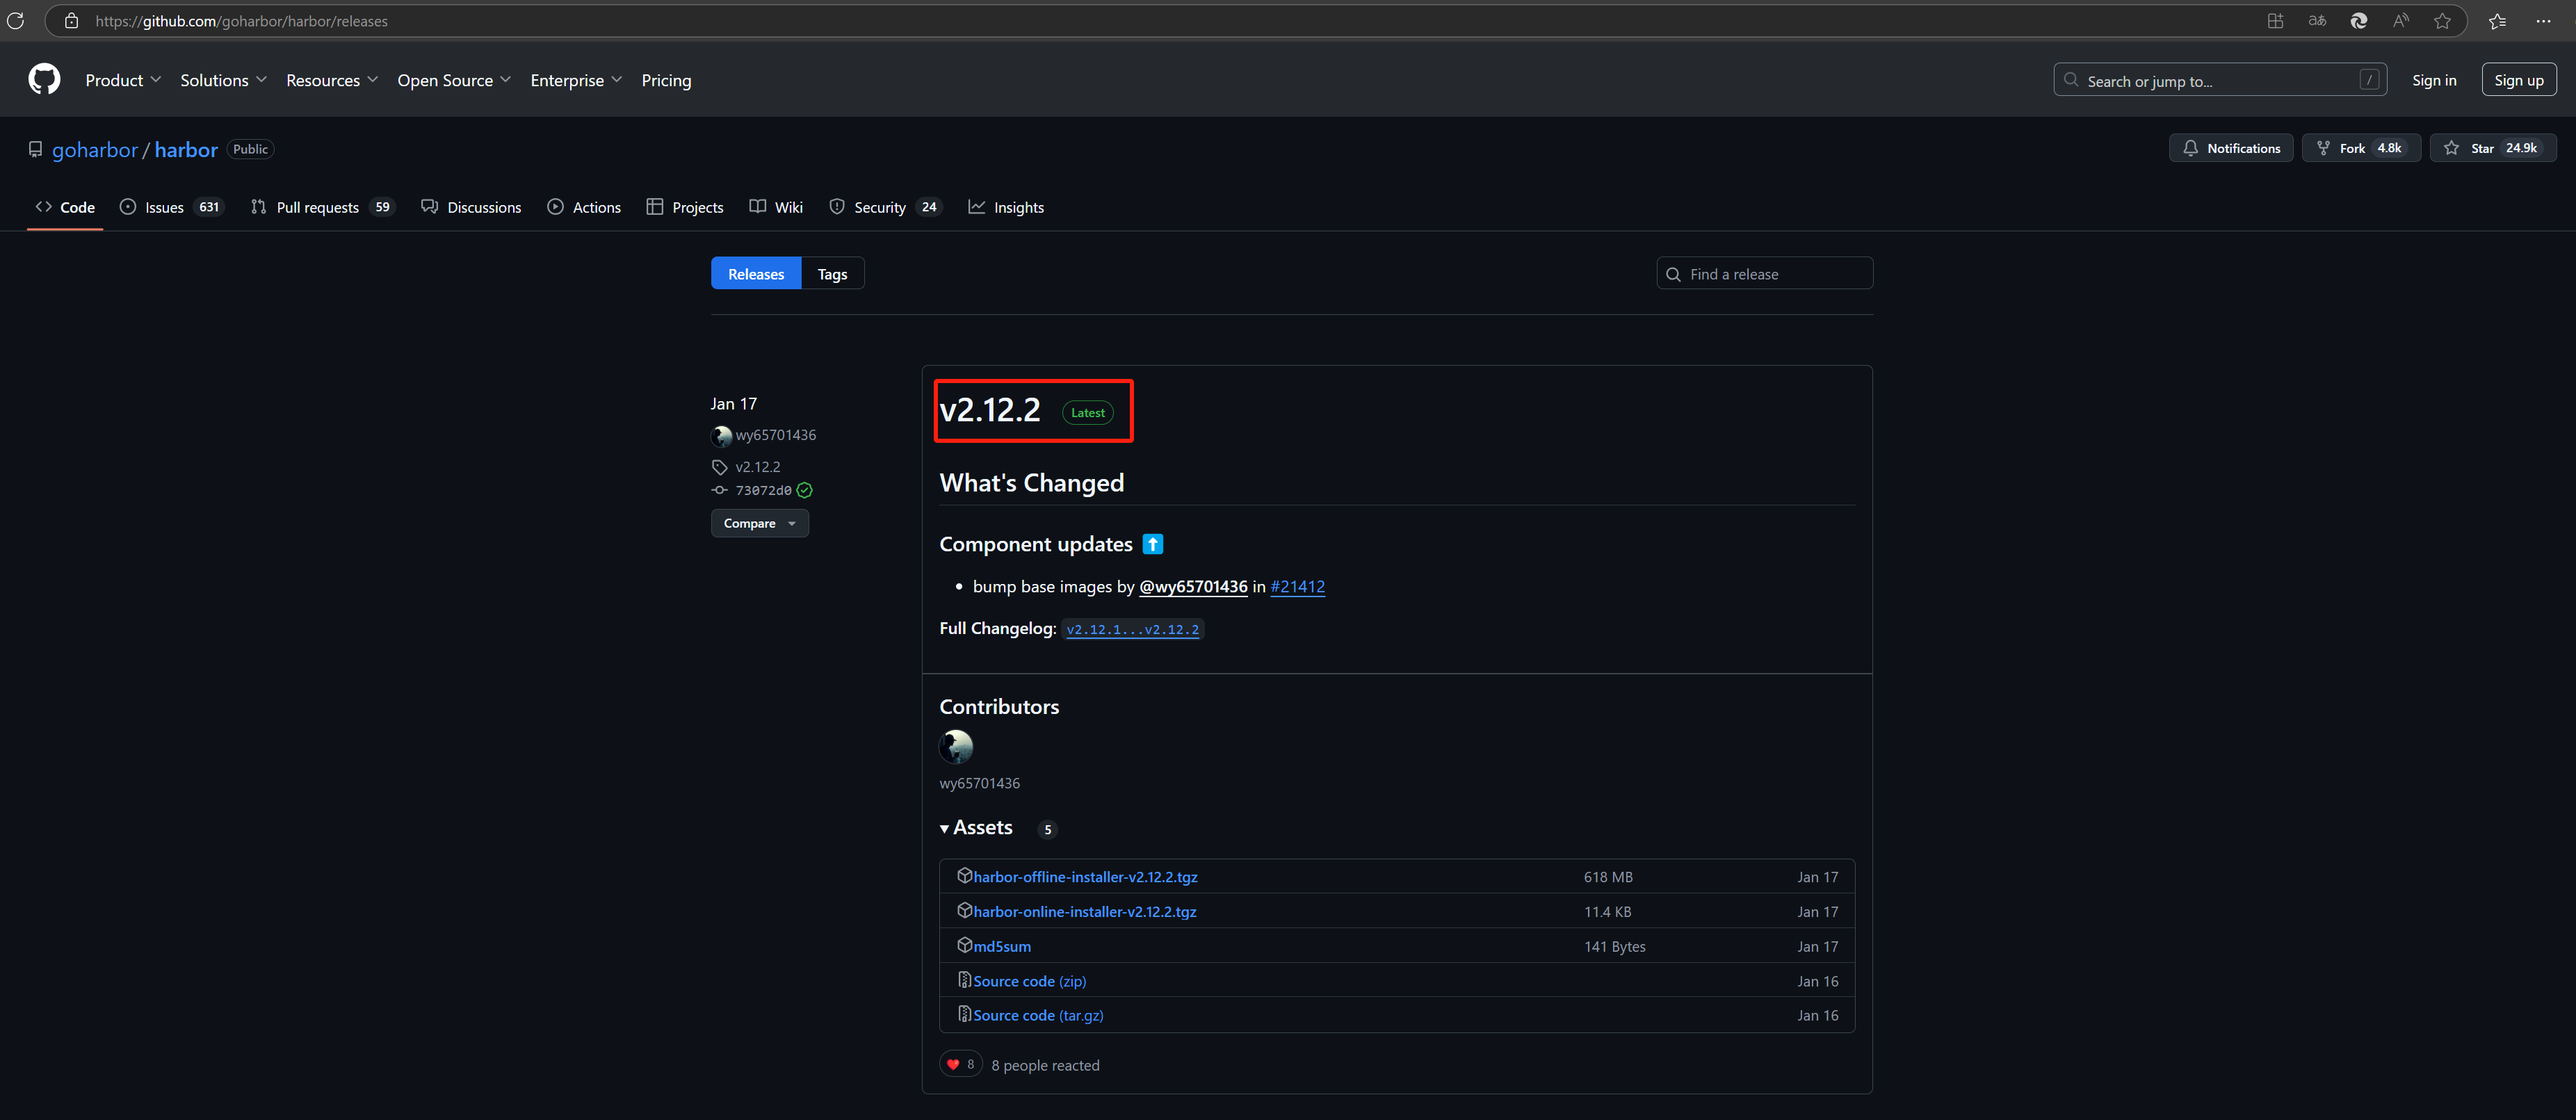Expand the Open Source menu
Viewport: 2576px width, 1120px height.
click(x=453, y=80)
